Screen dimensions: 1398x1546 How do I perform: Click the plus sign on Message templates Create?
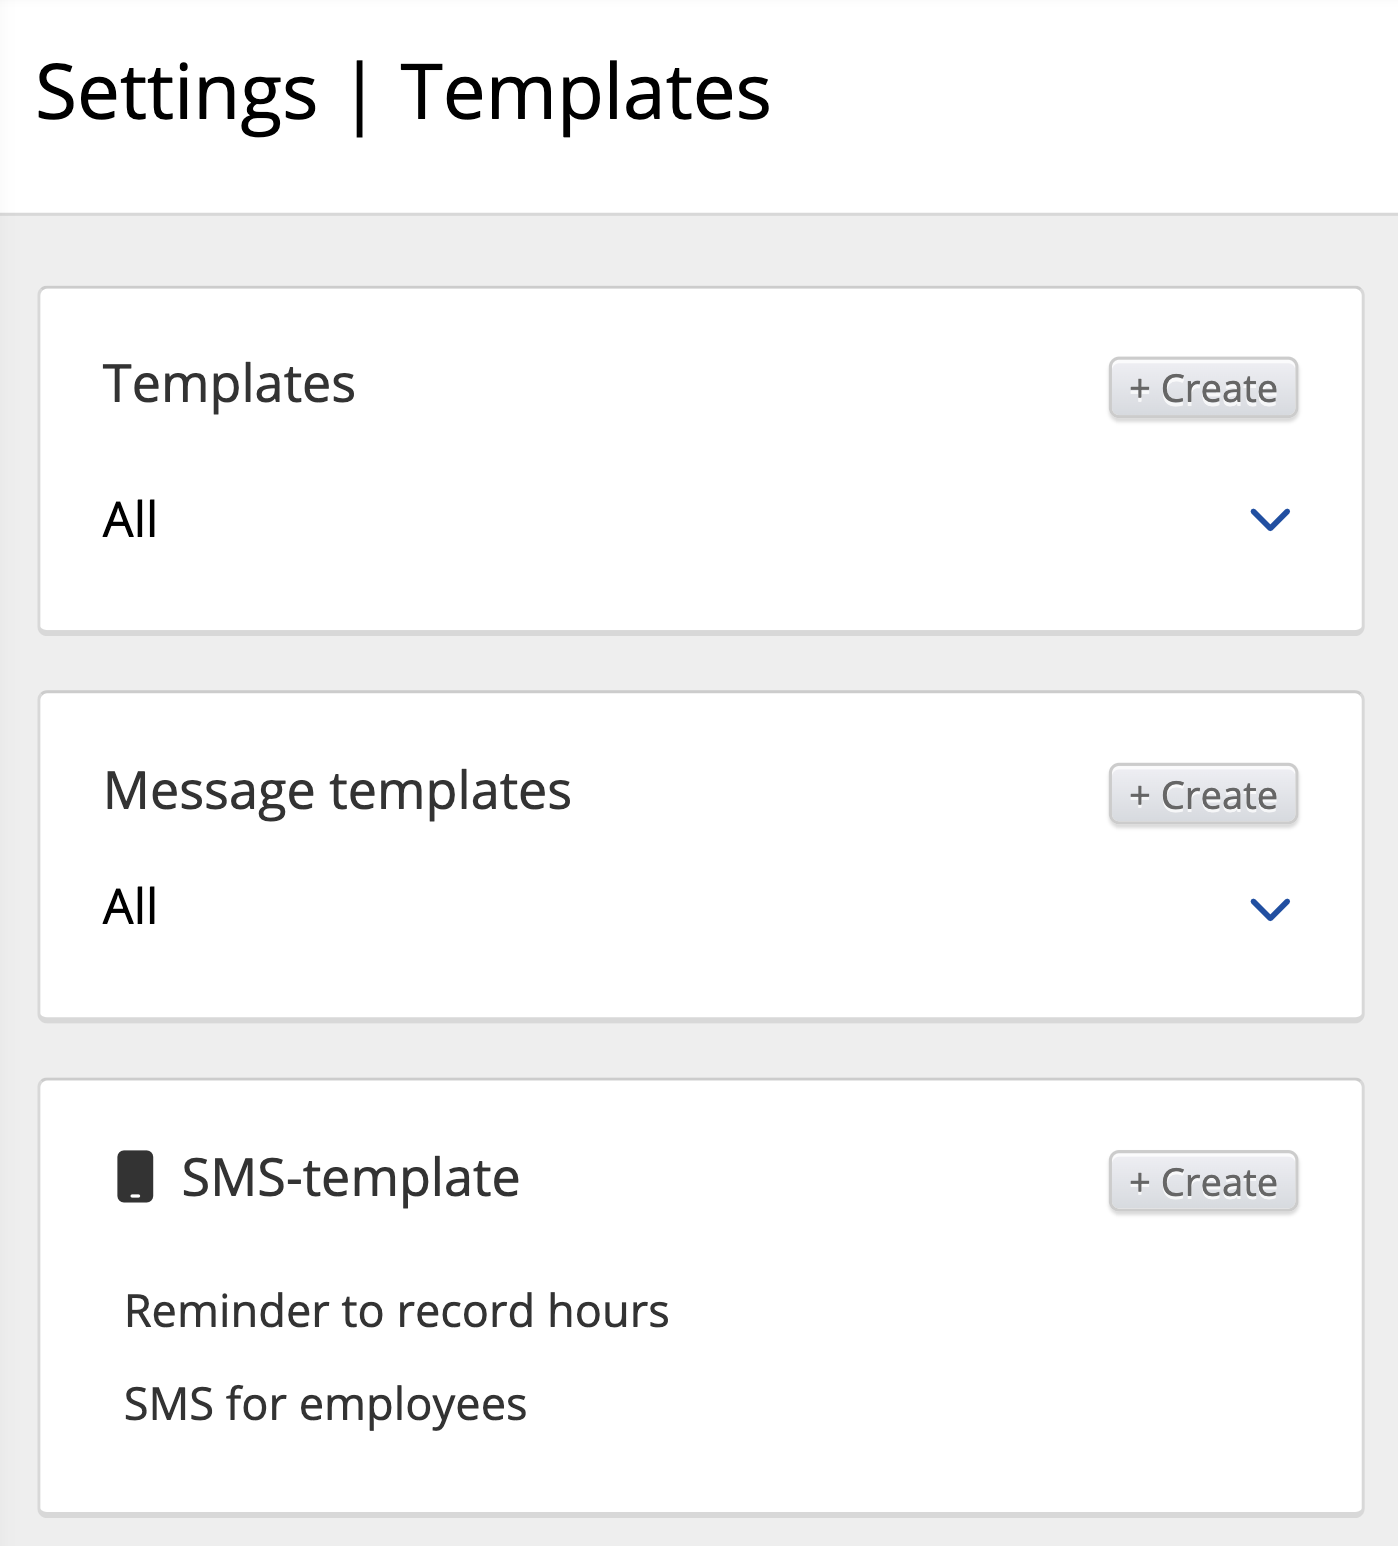pyautogui.click(x=1139, y=795)
